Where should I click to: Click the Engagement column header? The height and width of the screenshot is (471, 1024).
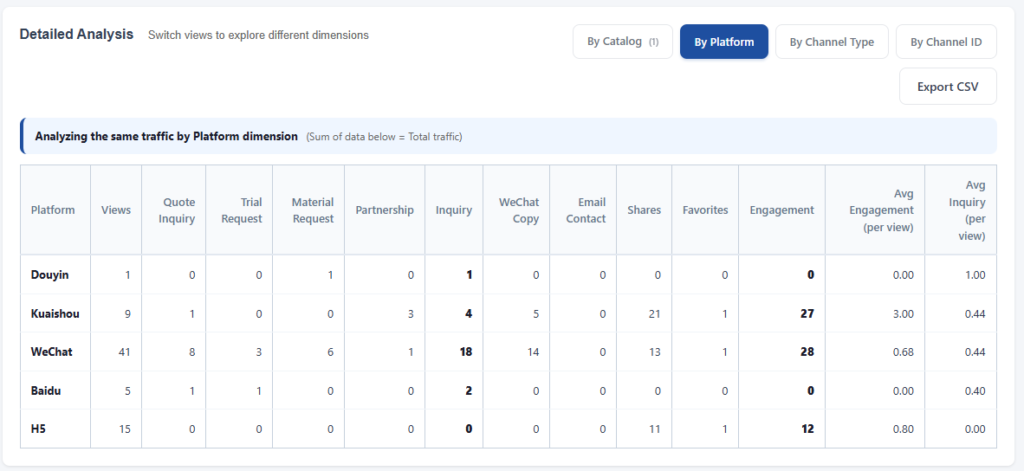(782, 210)
